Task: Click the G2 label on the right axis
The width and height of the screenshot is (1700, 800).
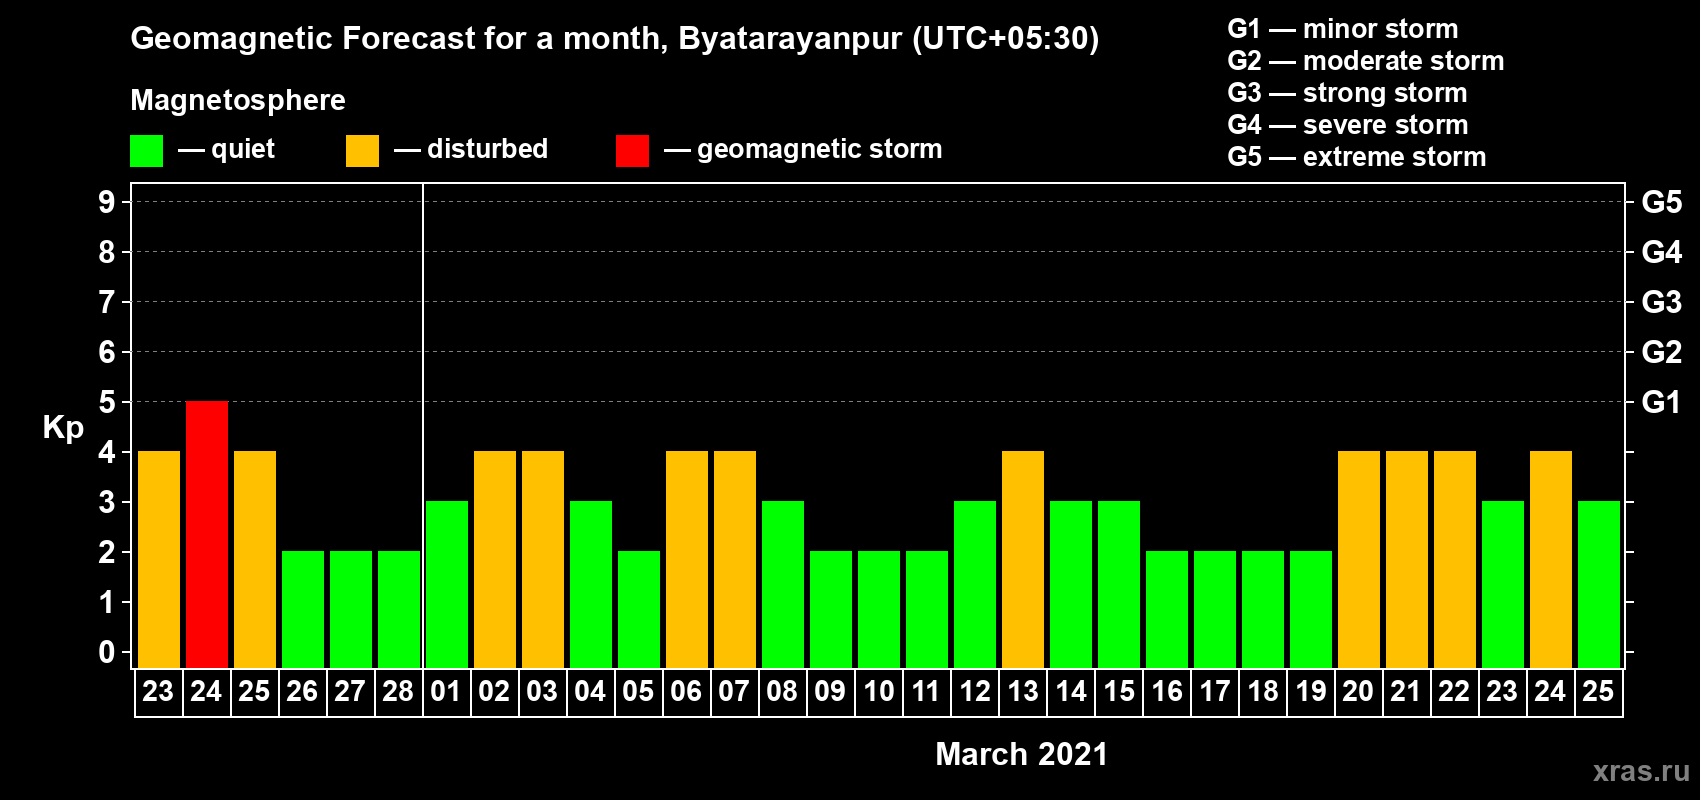Action: tap(1661, 352)
